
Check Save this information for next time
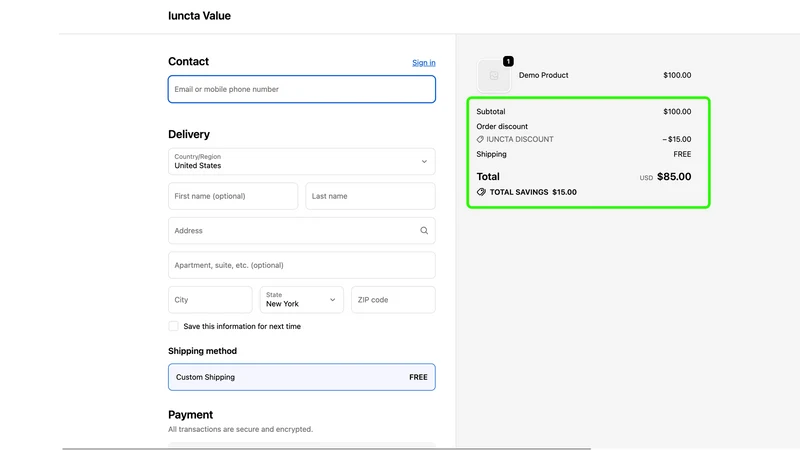click(x=173, y=326)
